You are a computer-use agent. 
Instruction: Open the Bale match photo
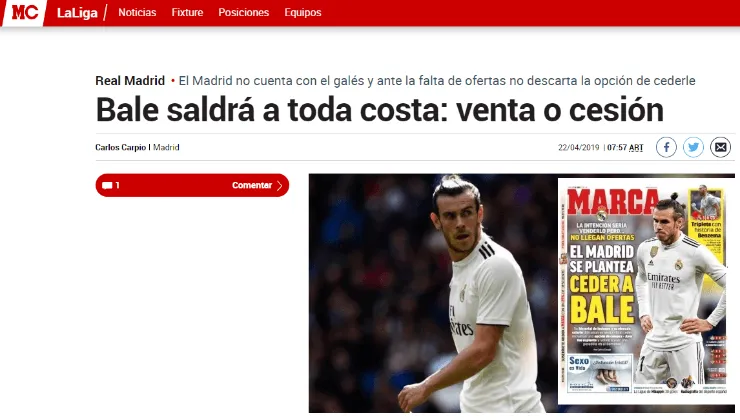coord(433,293)
